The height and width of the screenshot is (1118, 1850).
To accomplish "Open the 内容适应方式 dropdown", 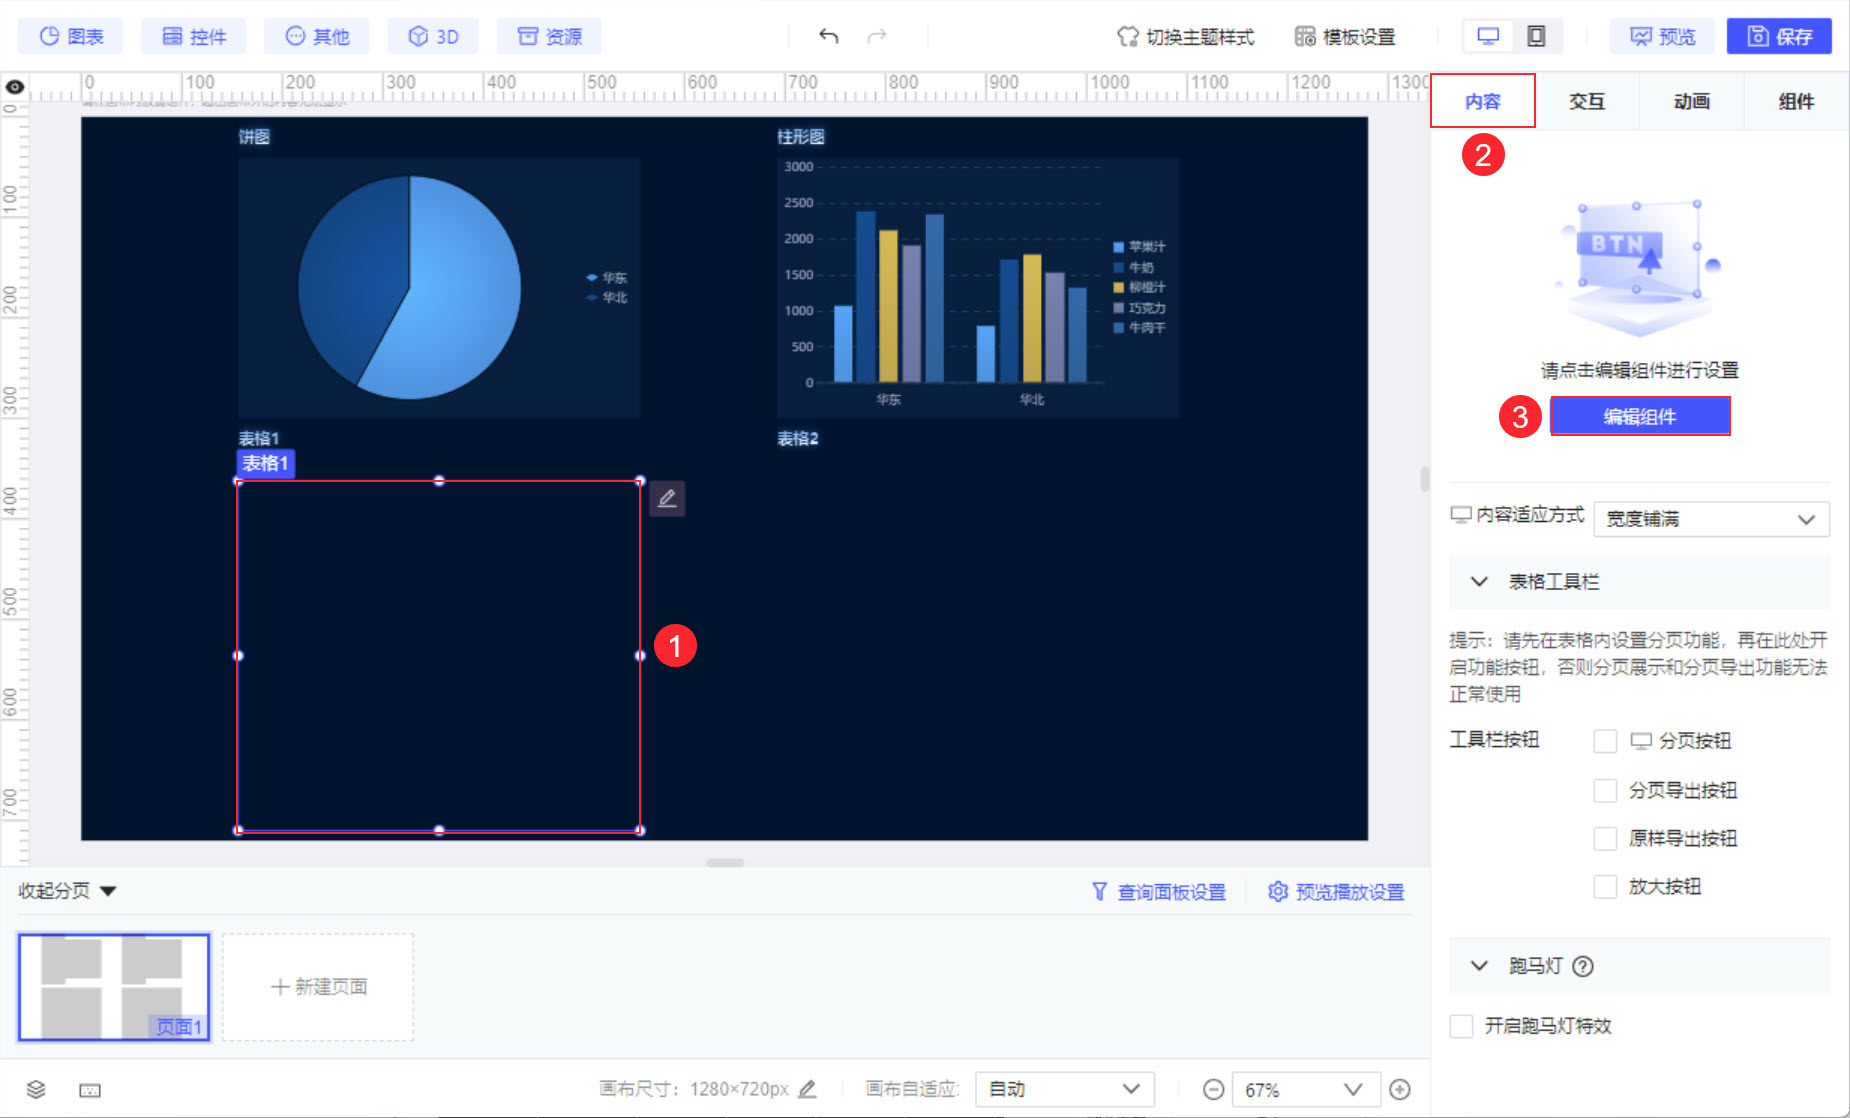I will coord(1711,519).
